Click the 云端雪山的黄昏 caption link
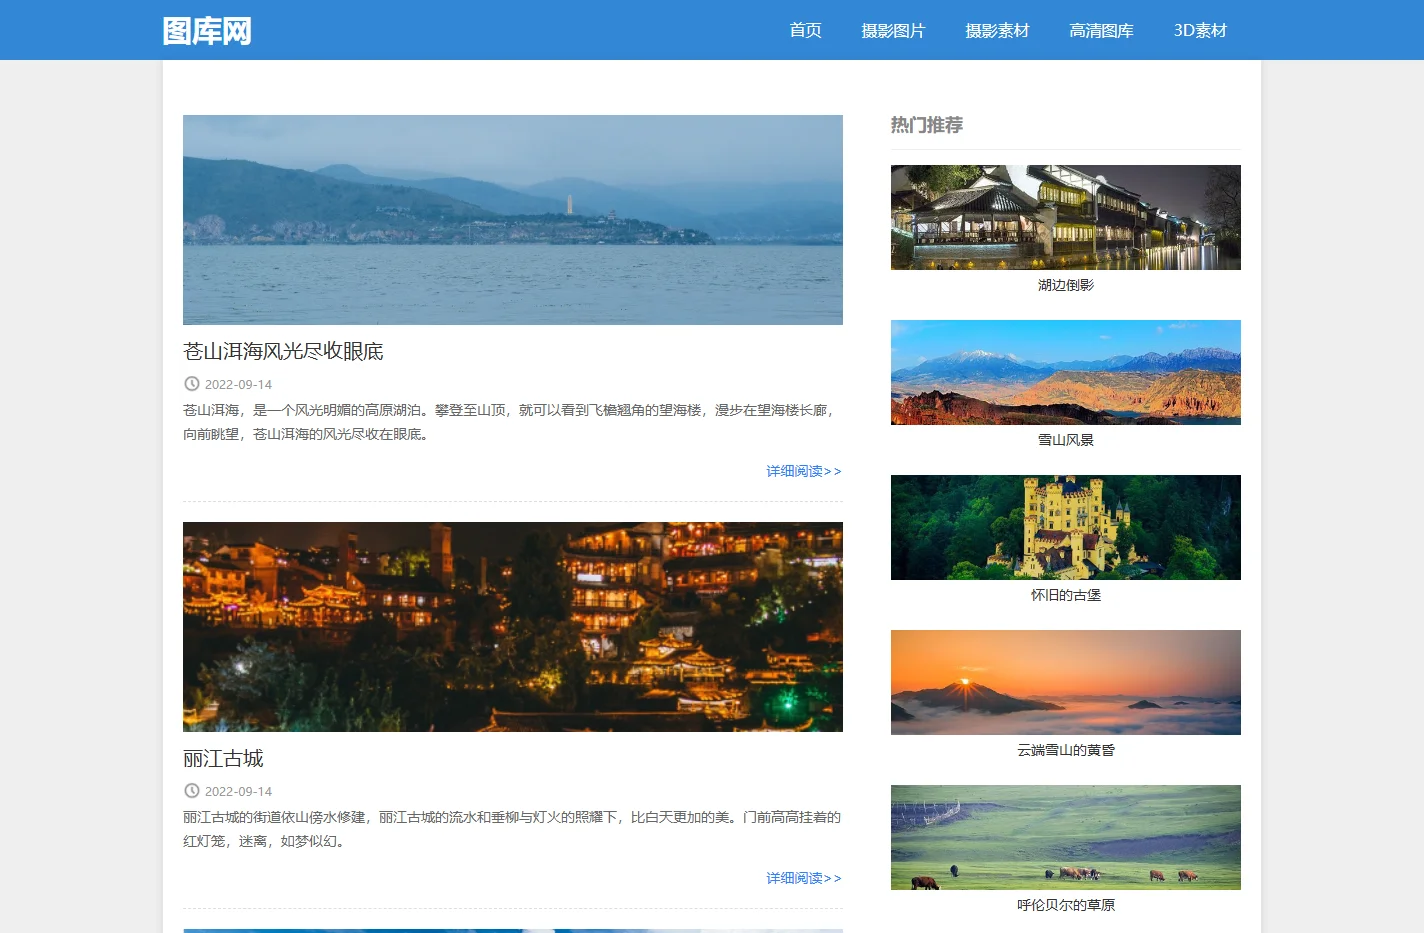 click(x=1066, y=750)
